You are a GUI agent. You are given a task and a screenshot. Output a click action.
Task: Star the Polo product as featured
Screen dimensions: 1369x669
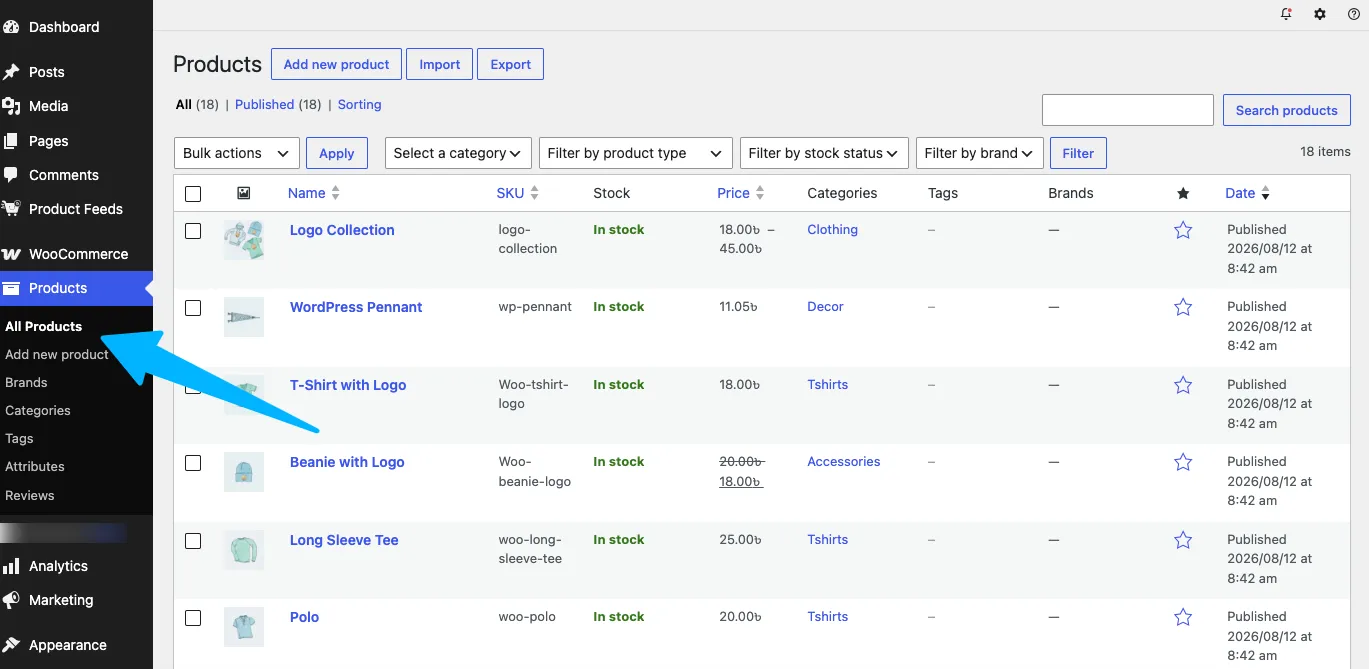(x=1183, y=617)
